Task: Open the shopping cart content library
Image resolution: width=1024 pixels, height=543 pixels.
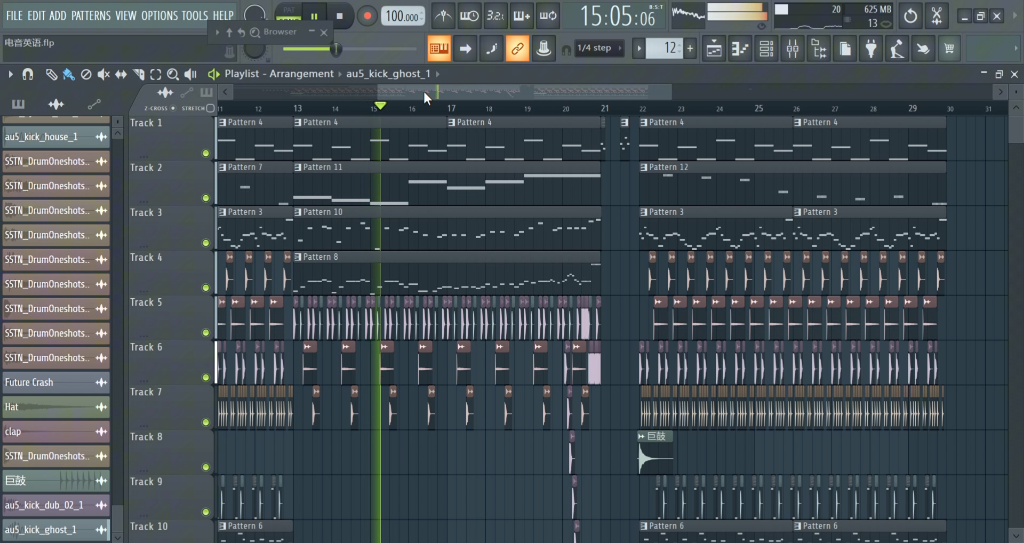Action: coord(950,48)
